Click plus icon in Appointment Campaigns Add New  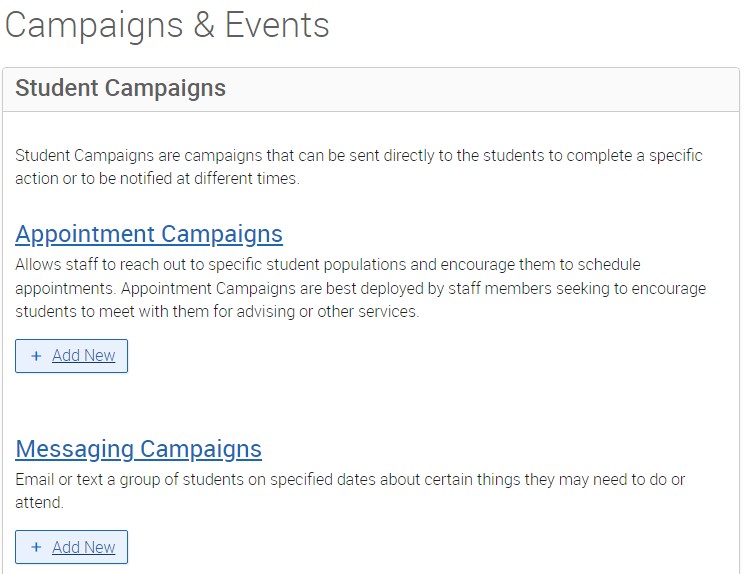[36, 356]
